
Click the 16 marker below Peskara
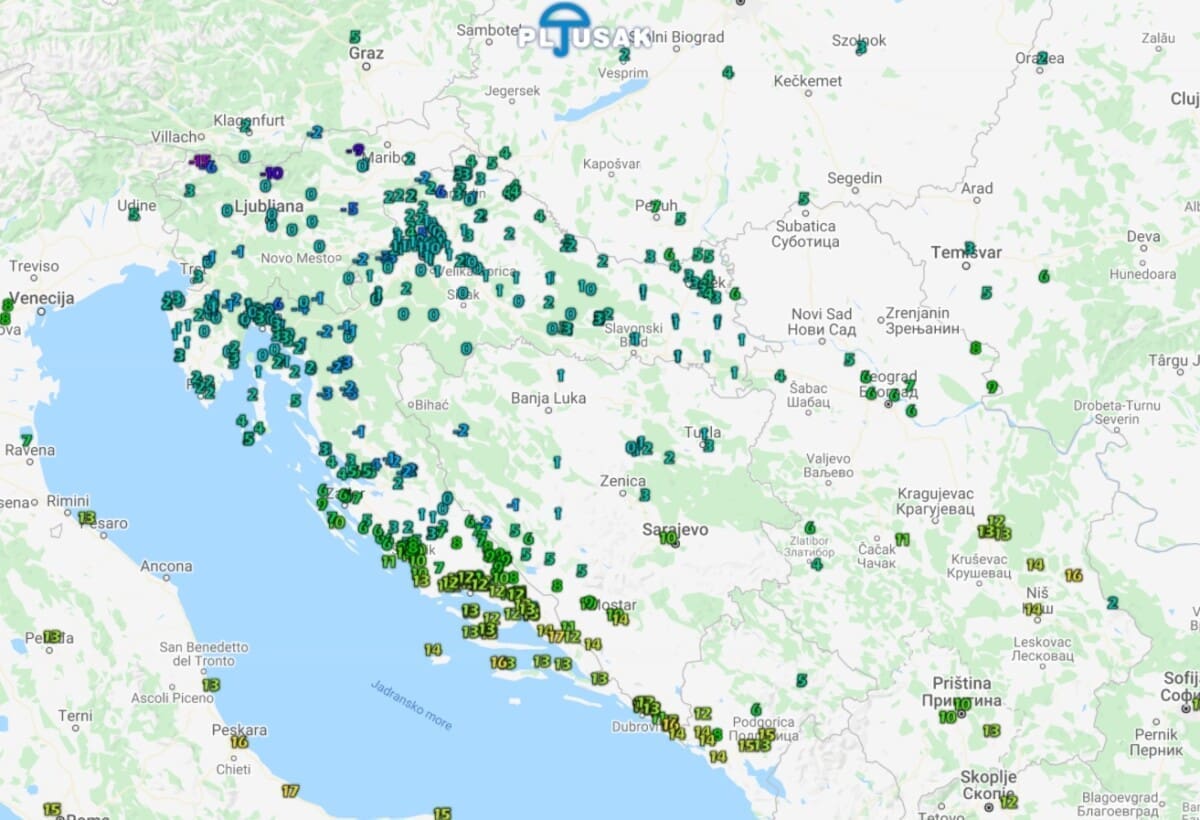point(239,741)
